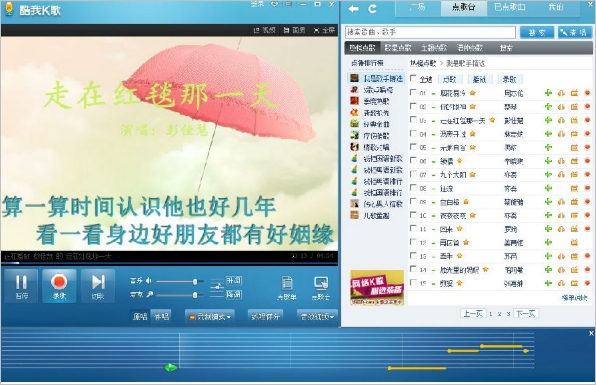Viewport: 596px width, 385px height.
Task: Open the 点歌单 song list icon
Action: coord(287,288)
